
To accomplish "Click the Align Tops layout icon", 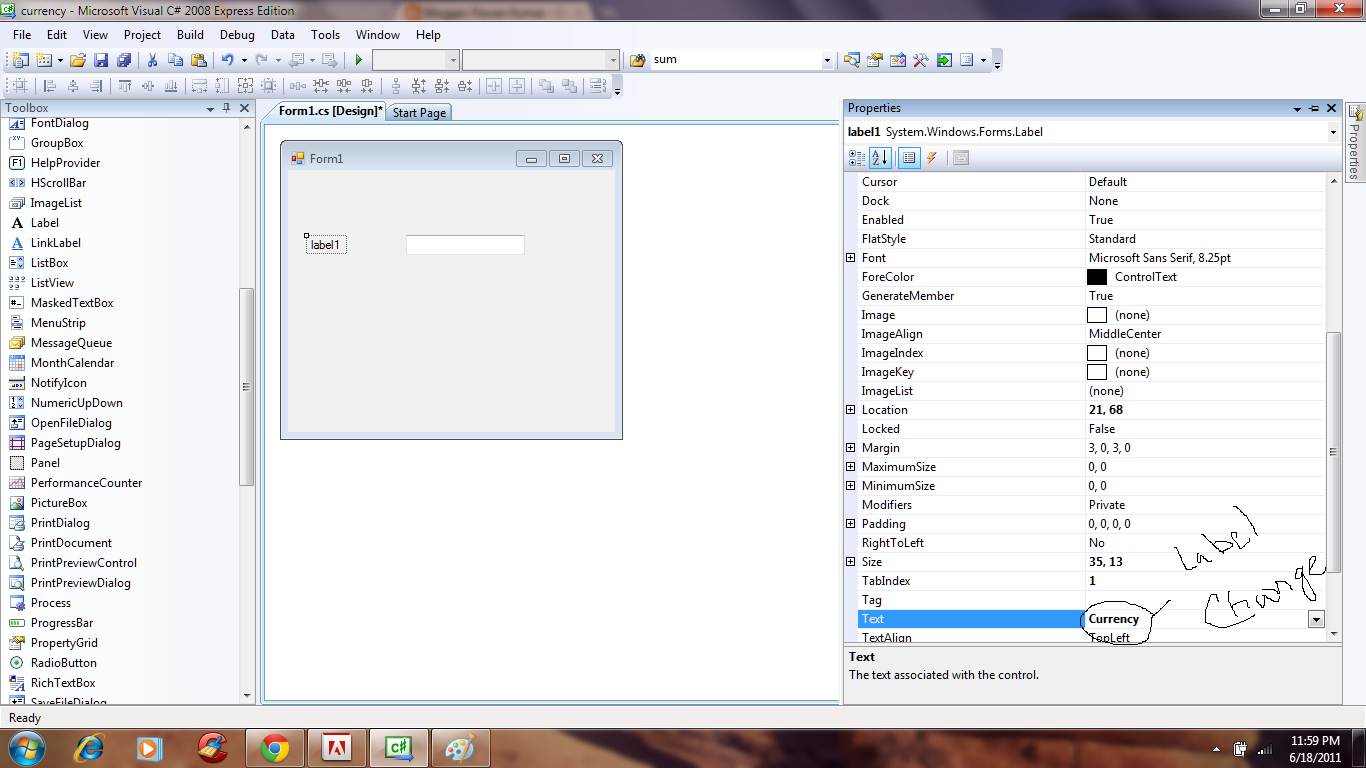I will pyautogui.click(x=125, y=86).
